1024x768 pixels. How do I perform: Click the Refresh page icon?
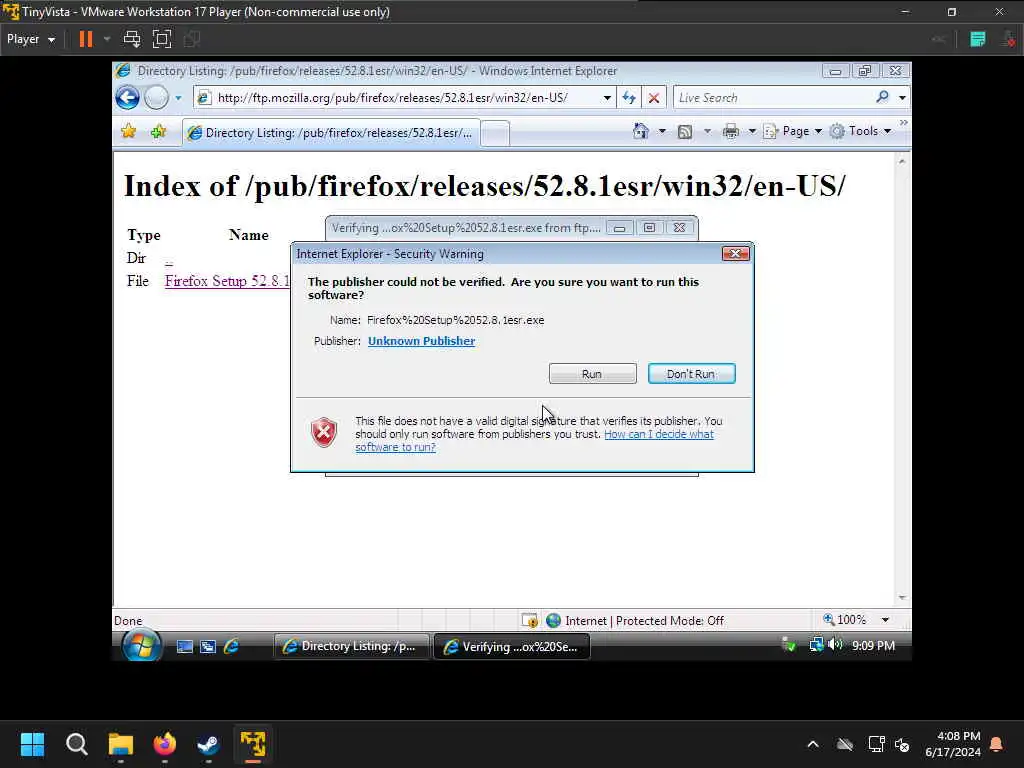click(629, 98)
